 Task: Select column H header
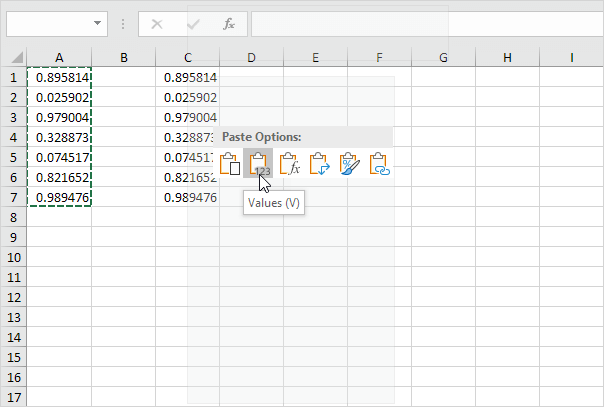pos(507,58)
